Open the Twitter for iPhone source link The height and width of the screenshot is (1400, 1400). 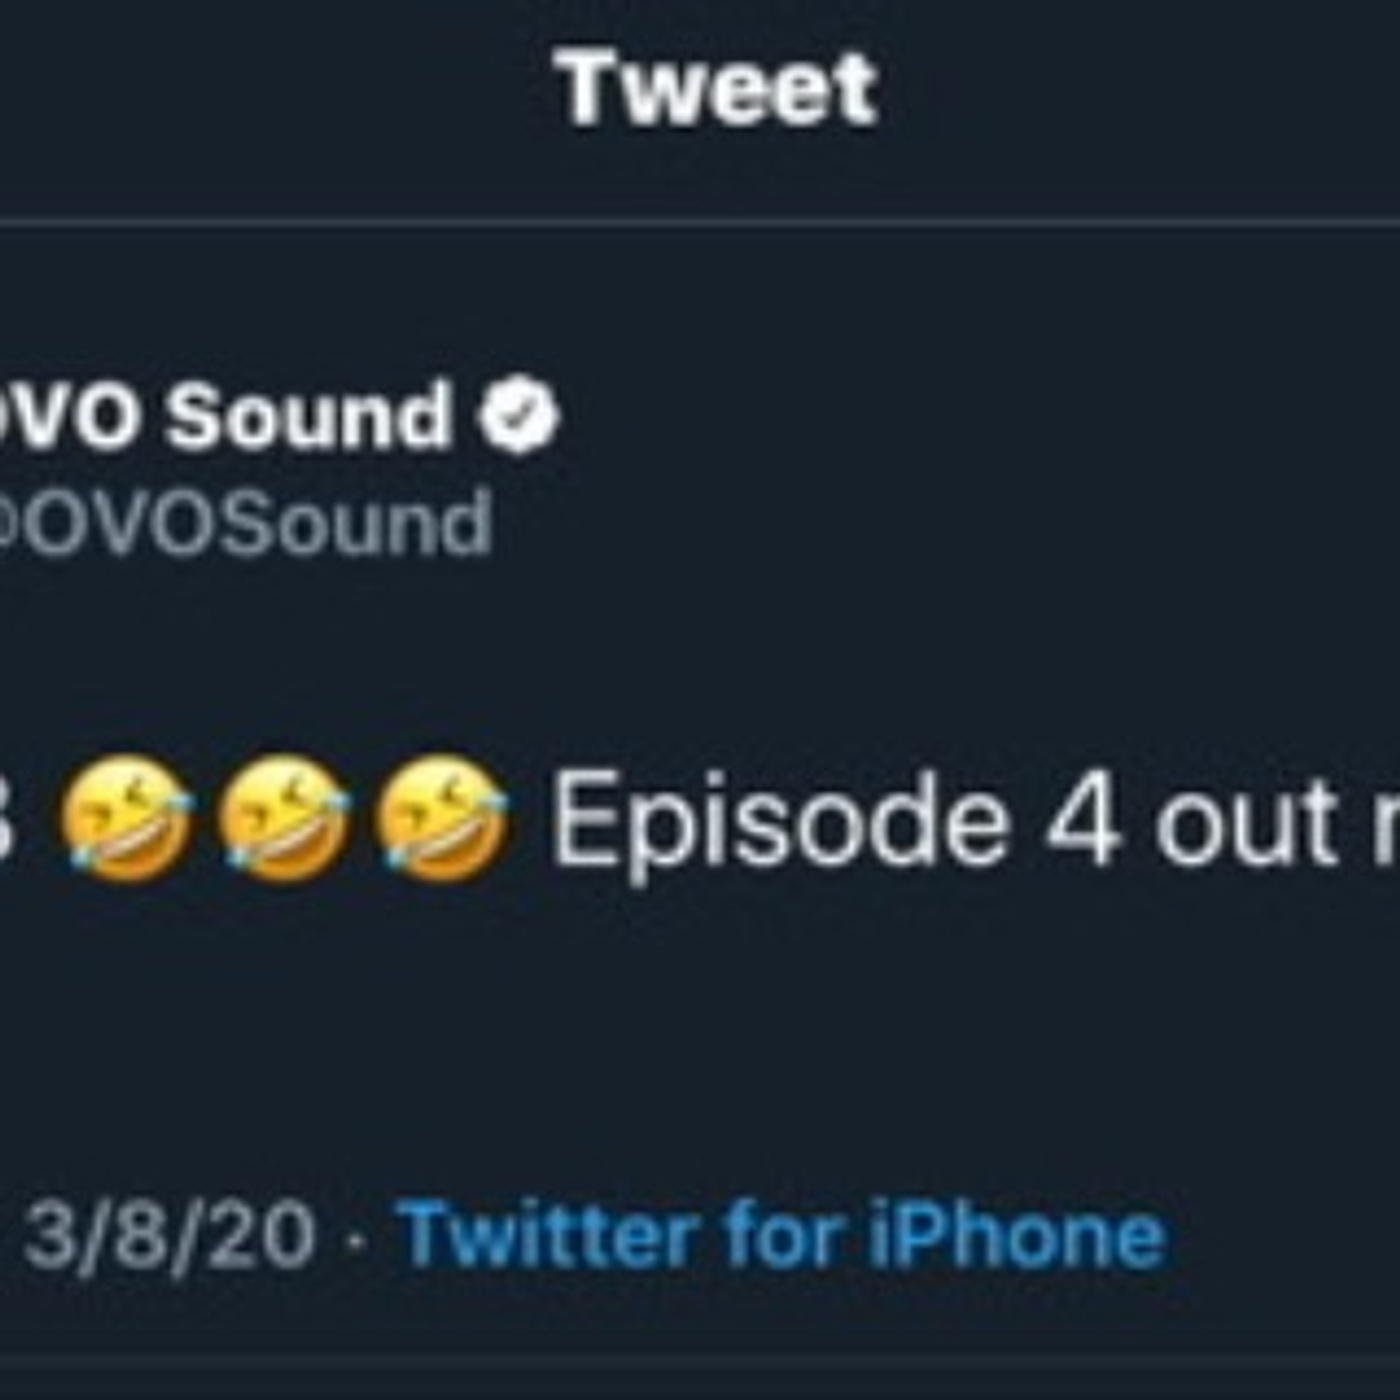point(781,1236)
